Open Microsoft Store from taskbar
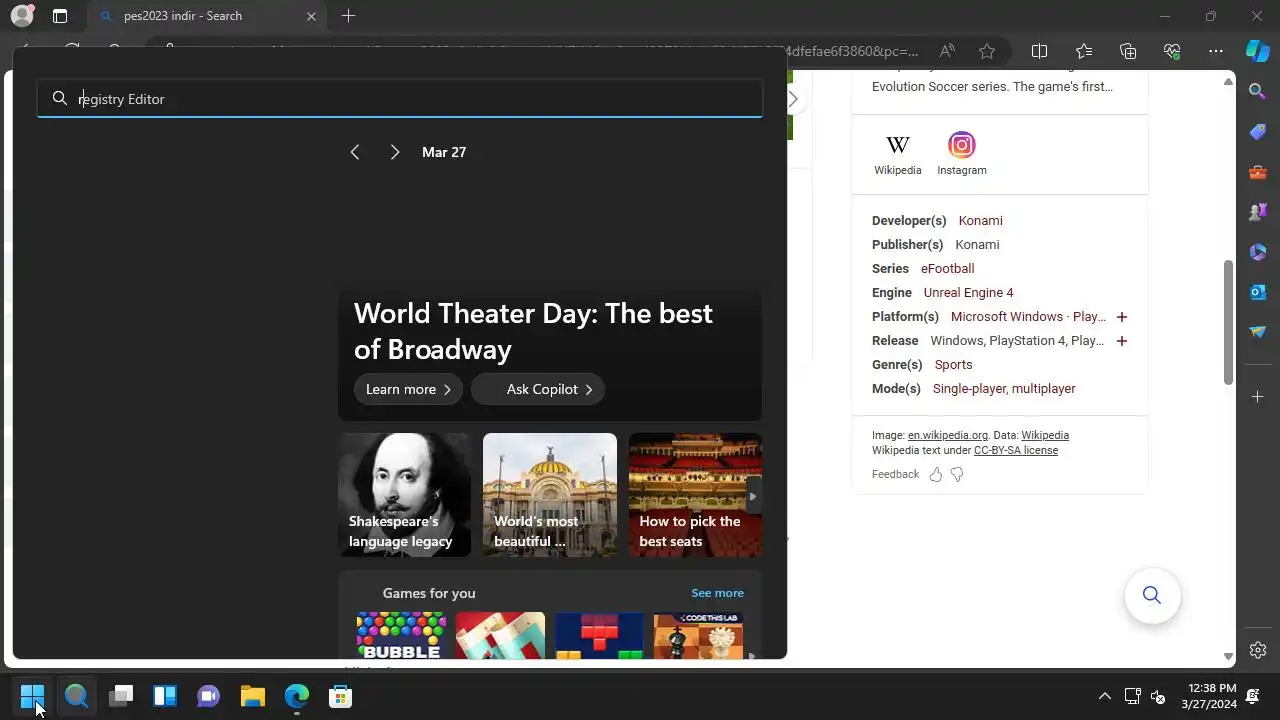 (341, 695)
